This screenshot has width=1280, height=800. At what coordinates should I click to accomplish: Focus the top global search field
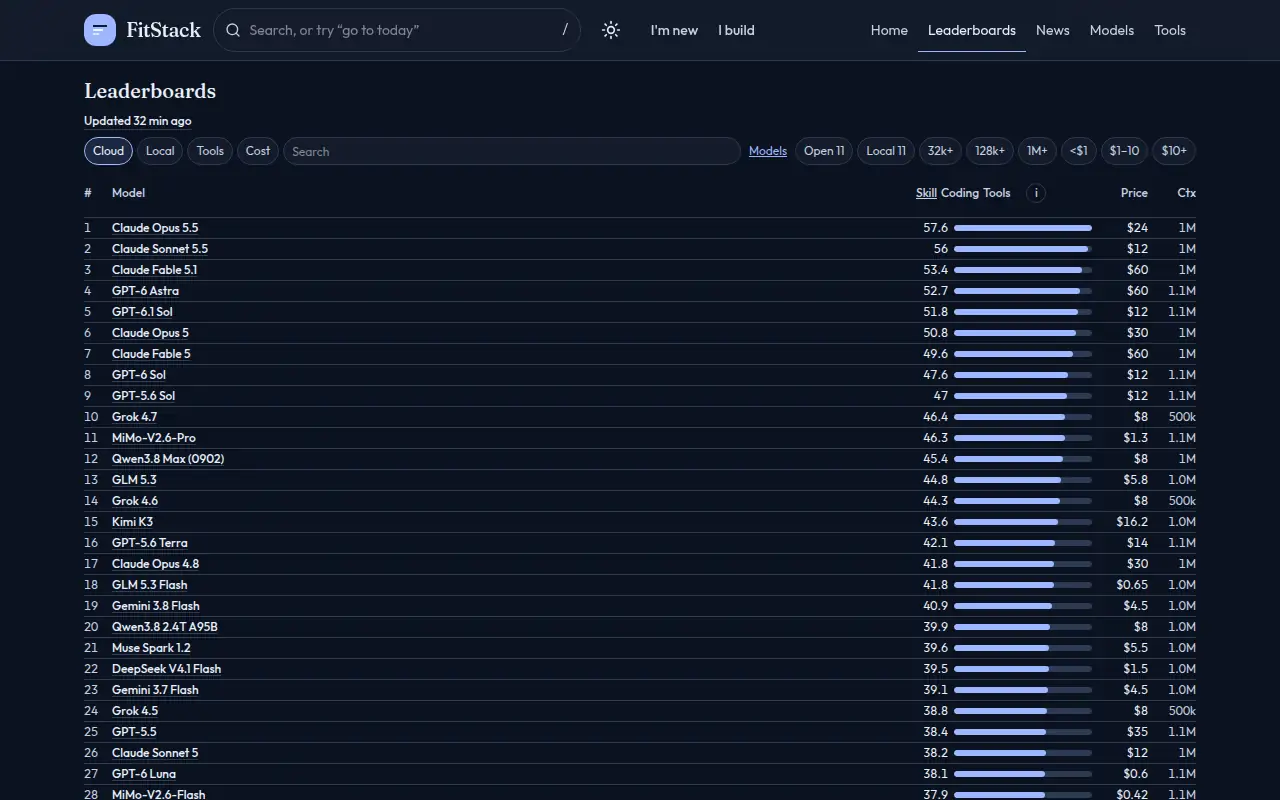coord(397,30)
